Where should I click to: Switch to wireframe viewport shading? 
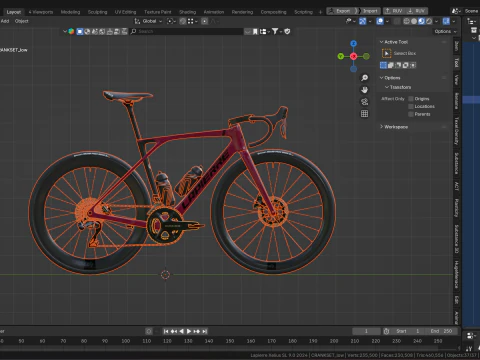406,21
